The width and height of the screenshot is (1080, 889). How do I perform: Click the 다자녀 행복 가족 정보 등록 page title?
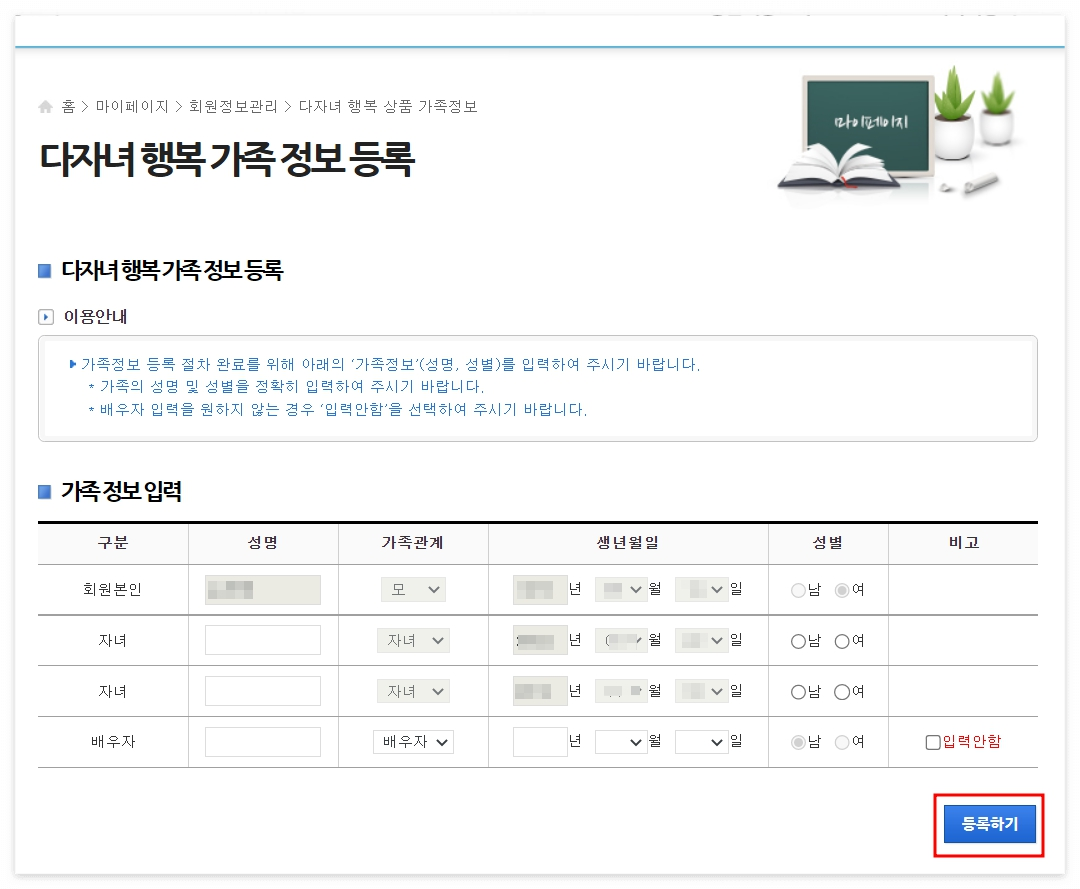click(227, 159)
